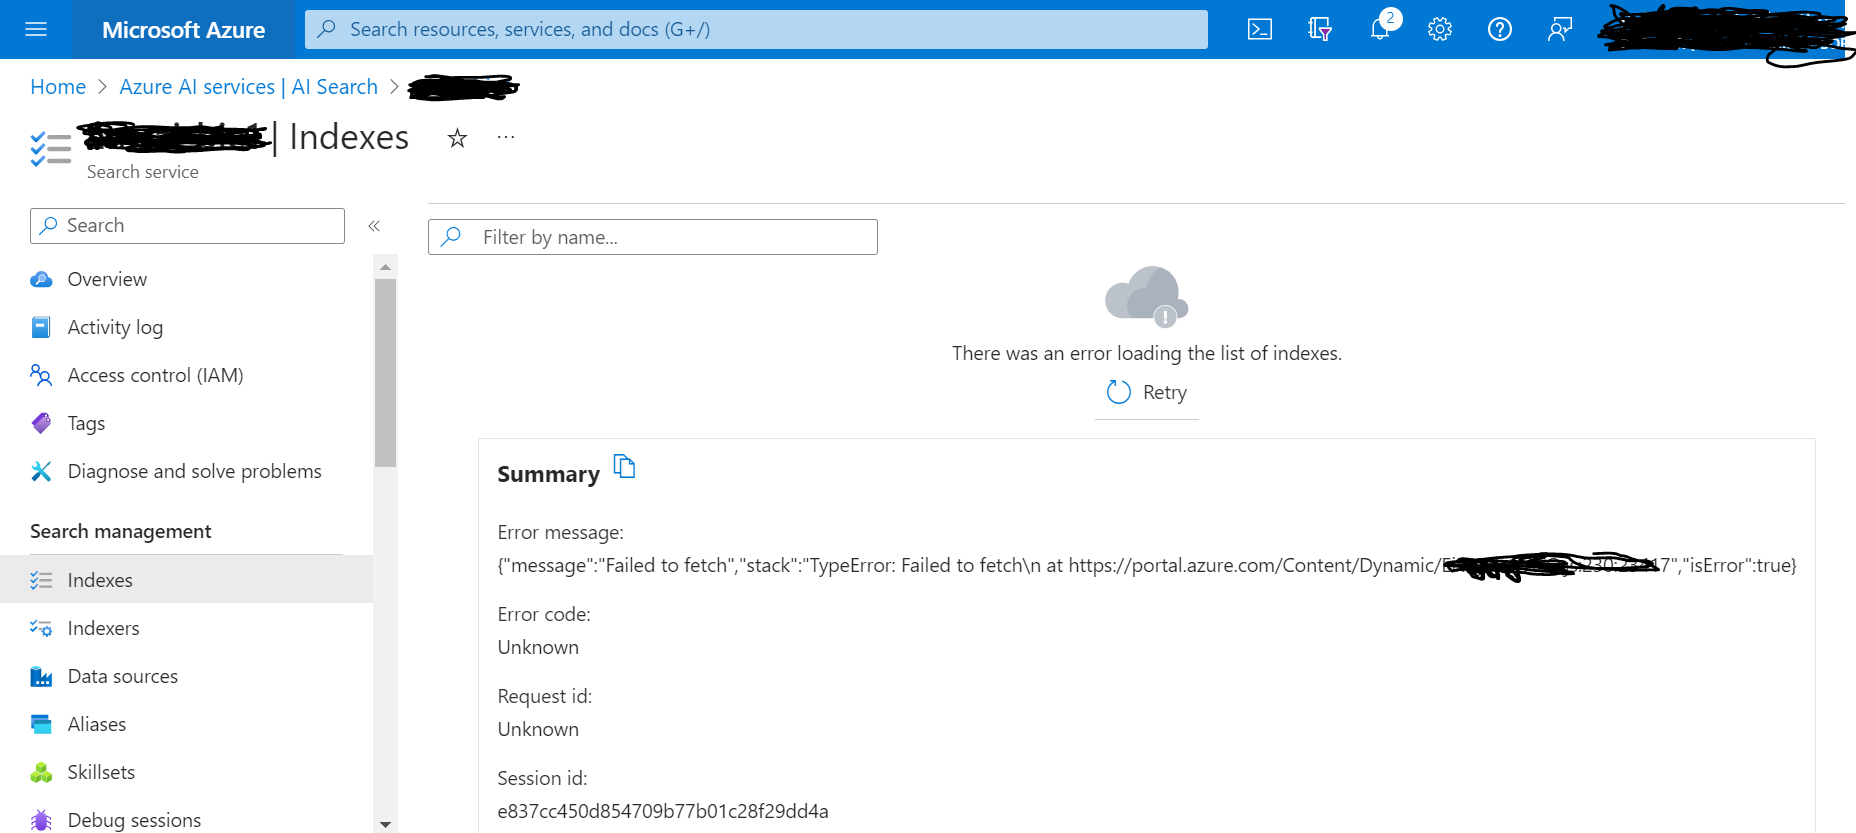
Task: Click the Data sources factory icon
Action: 41,676
